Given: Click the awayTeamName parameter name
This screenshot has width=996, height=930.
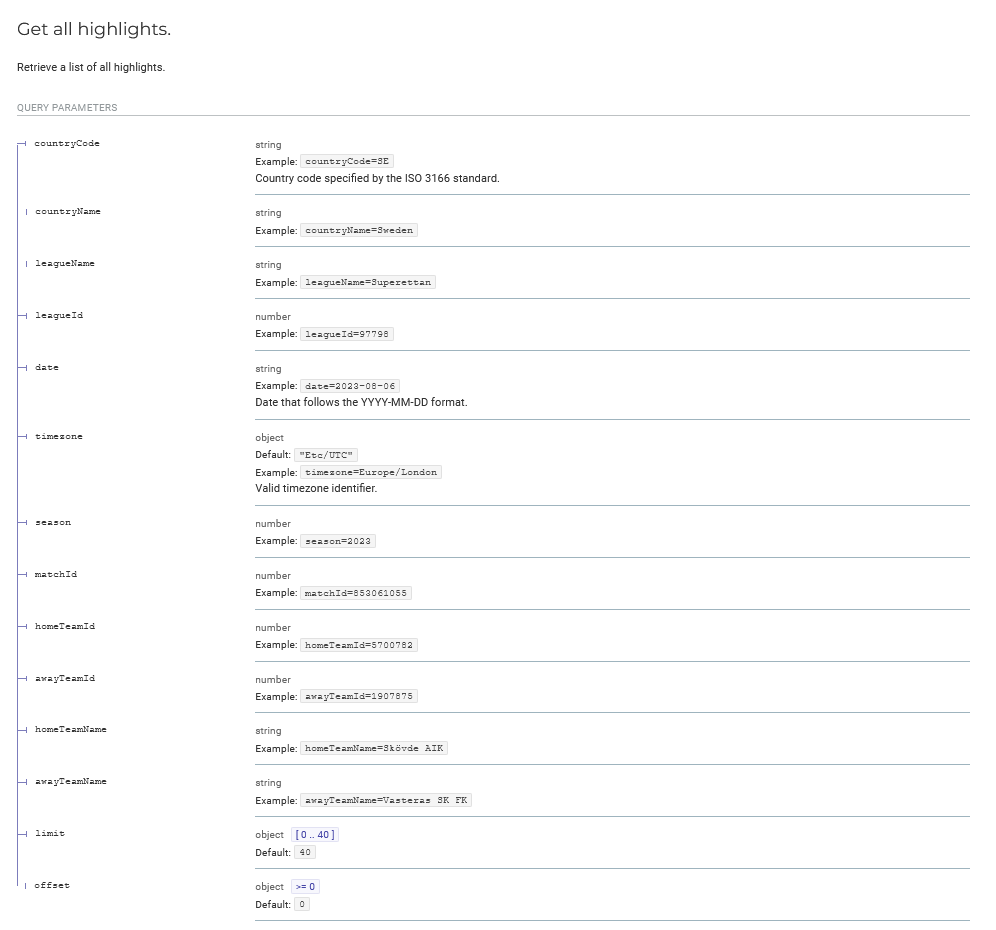Looking at the screenshot, I should tap(71, 782).
